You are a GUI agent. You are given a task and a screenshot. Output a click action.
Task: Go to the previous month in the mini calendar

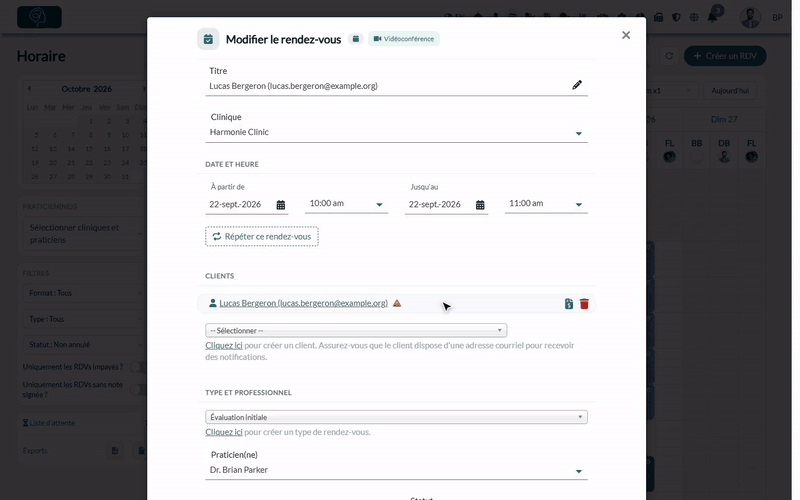coord(30,89)
